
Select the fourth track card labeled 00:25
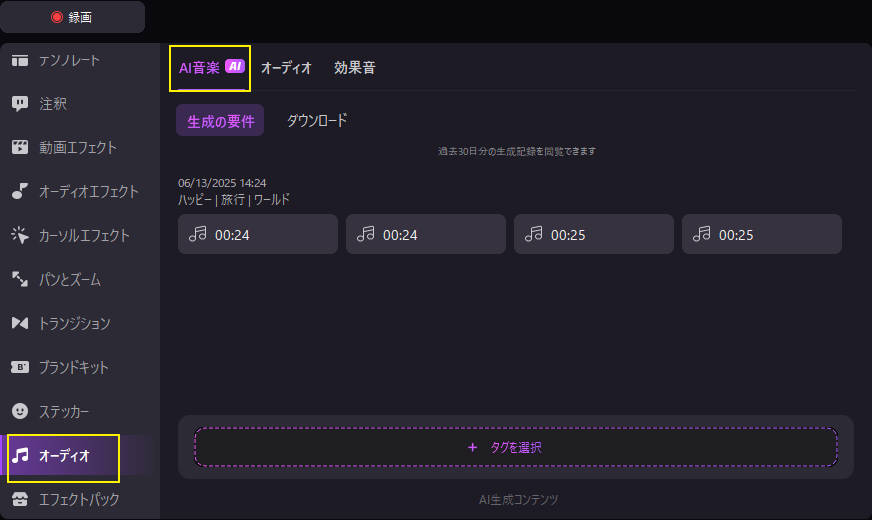coord(762,234)
